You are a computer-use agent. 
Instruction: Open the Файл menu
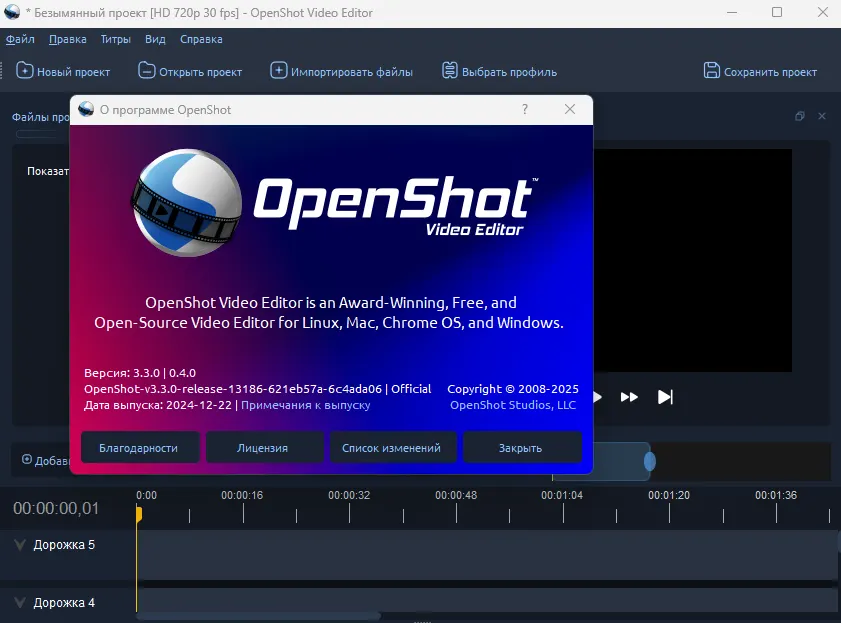[20, 39]
